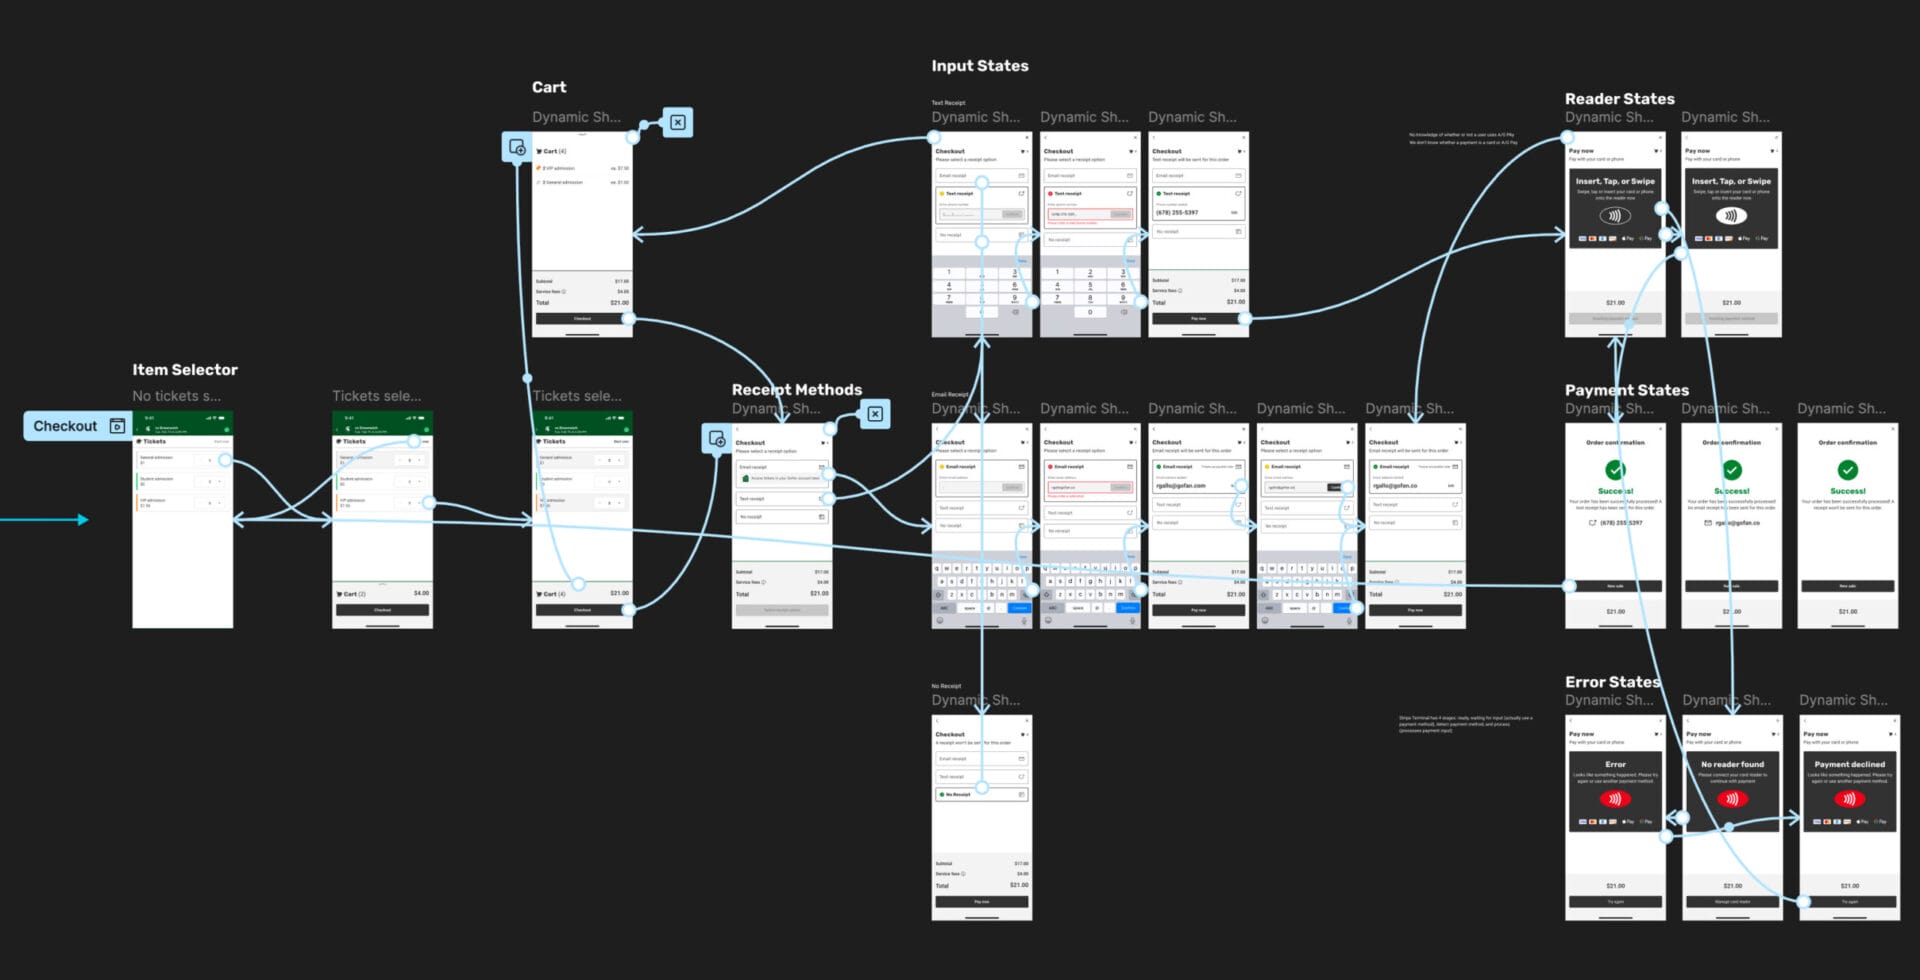The height and width of the screenshot is (980, 1920).
Task: Select the Input States section title
Action: point(979,66)
